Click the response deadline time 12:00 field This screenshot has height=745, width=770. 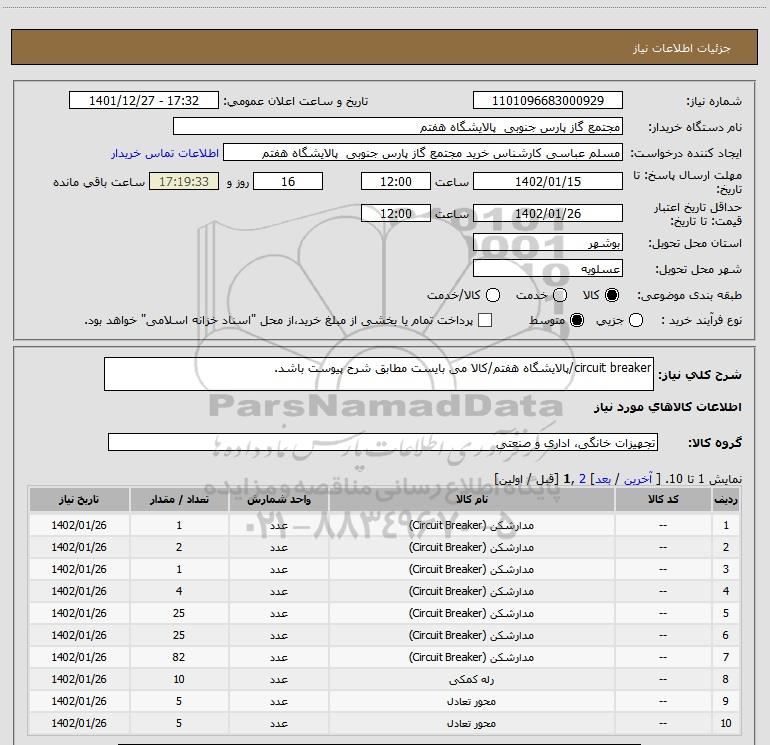click(x=396, y=181)
